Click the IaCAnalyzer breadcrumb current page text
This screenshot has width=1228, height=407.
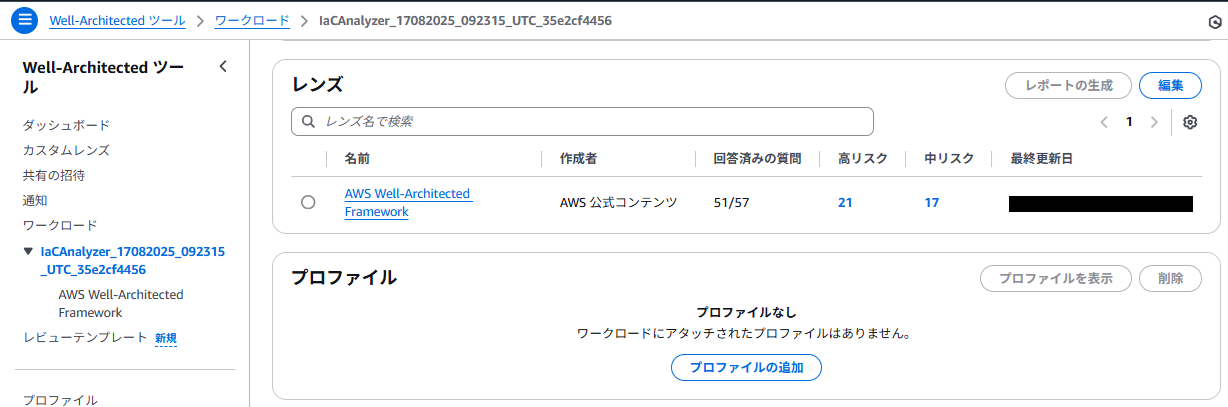coord(465,20)
